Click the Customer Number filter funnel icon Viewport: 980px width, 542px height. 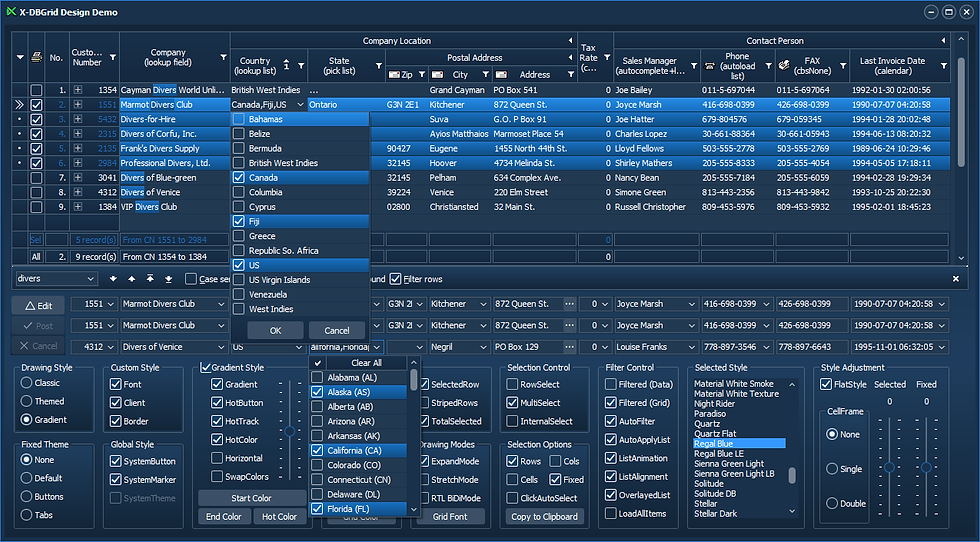pyautogui.click(x=112, y=58)
